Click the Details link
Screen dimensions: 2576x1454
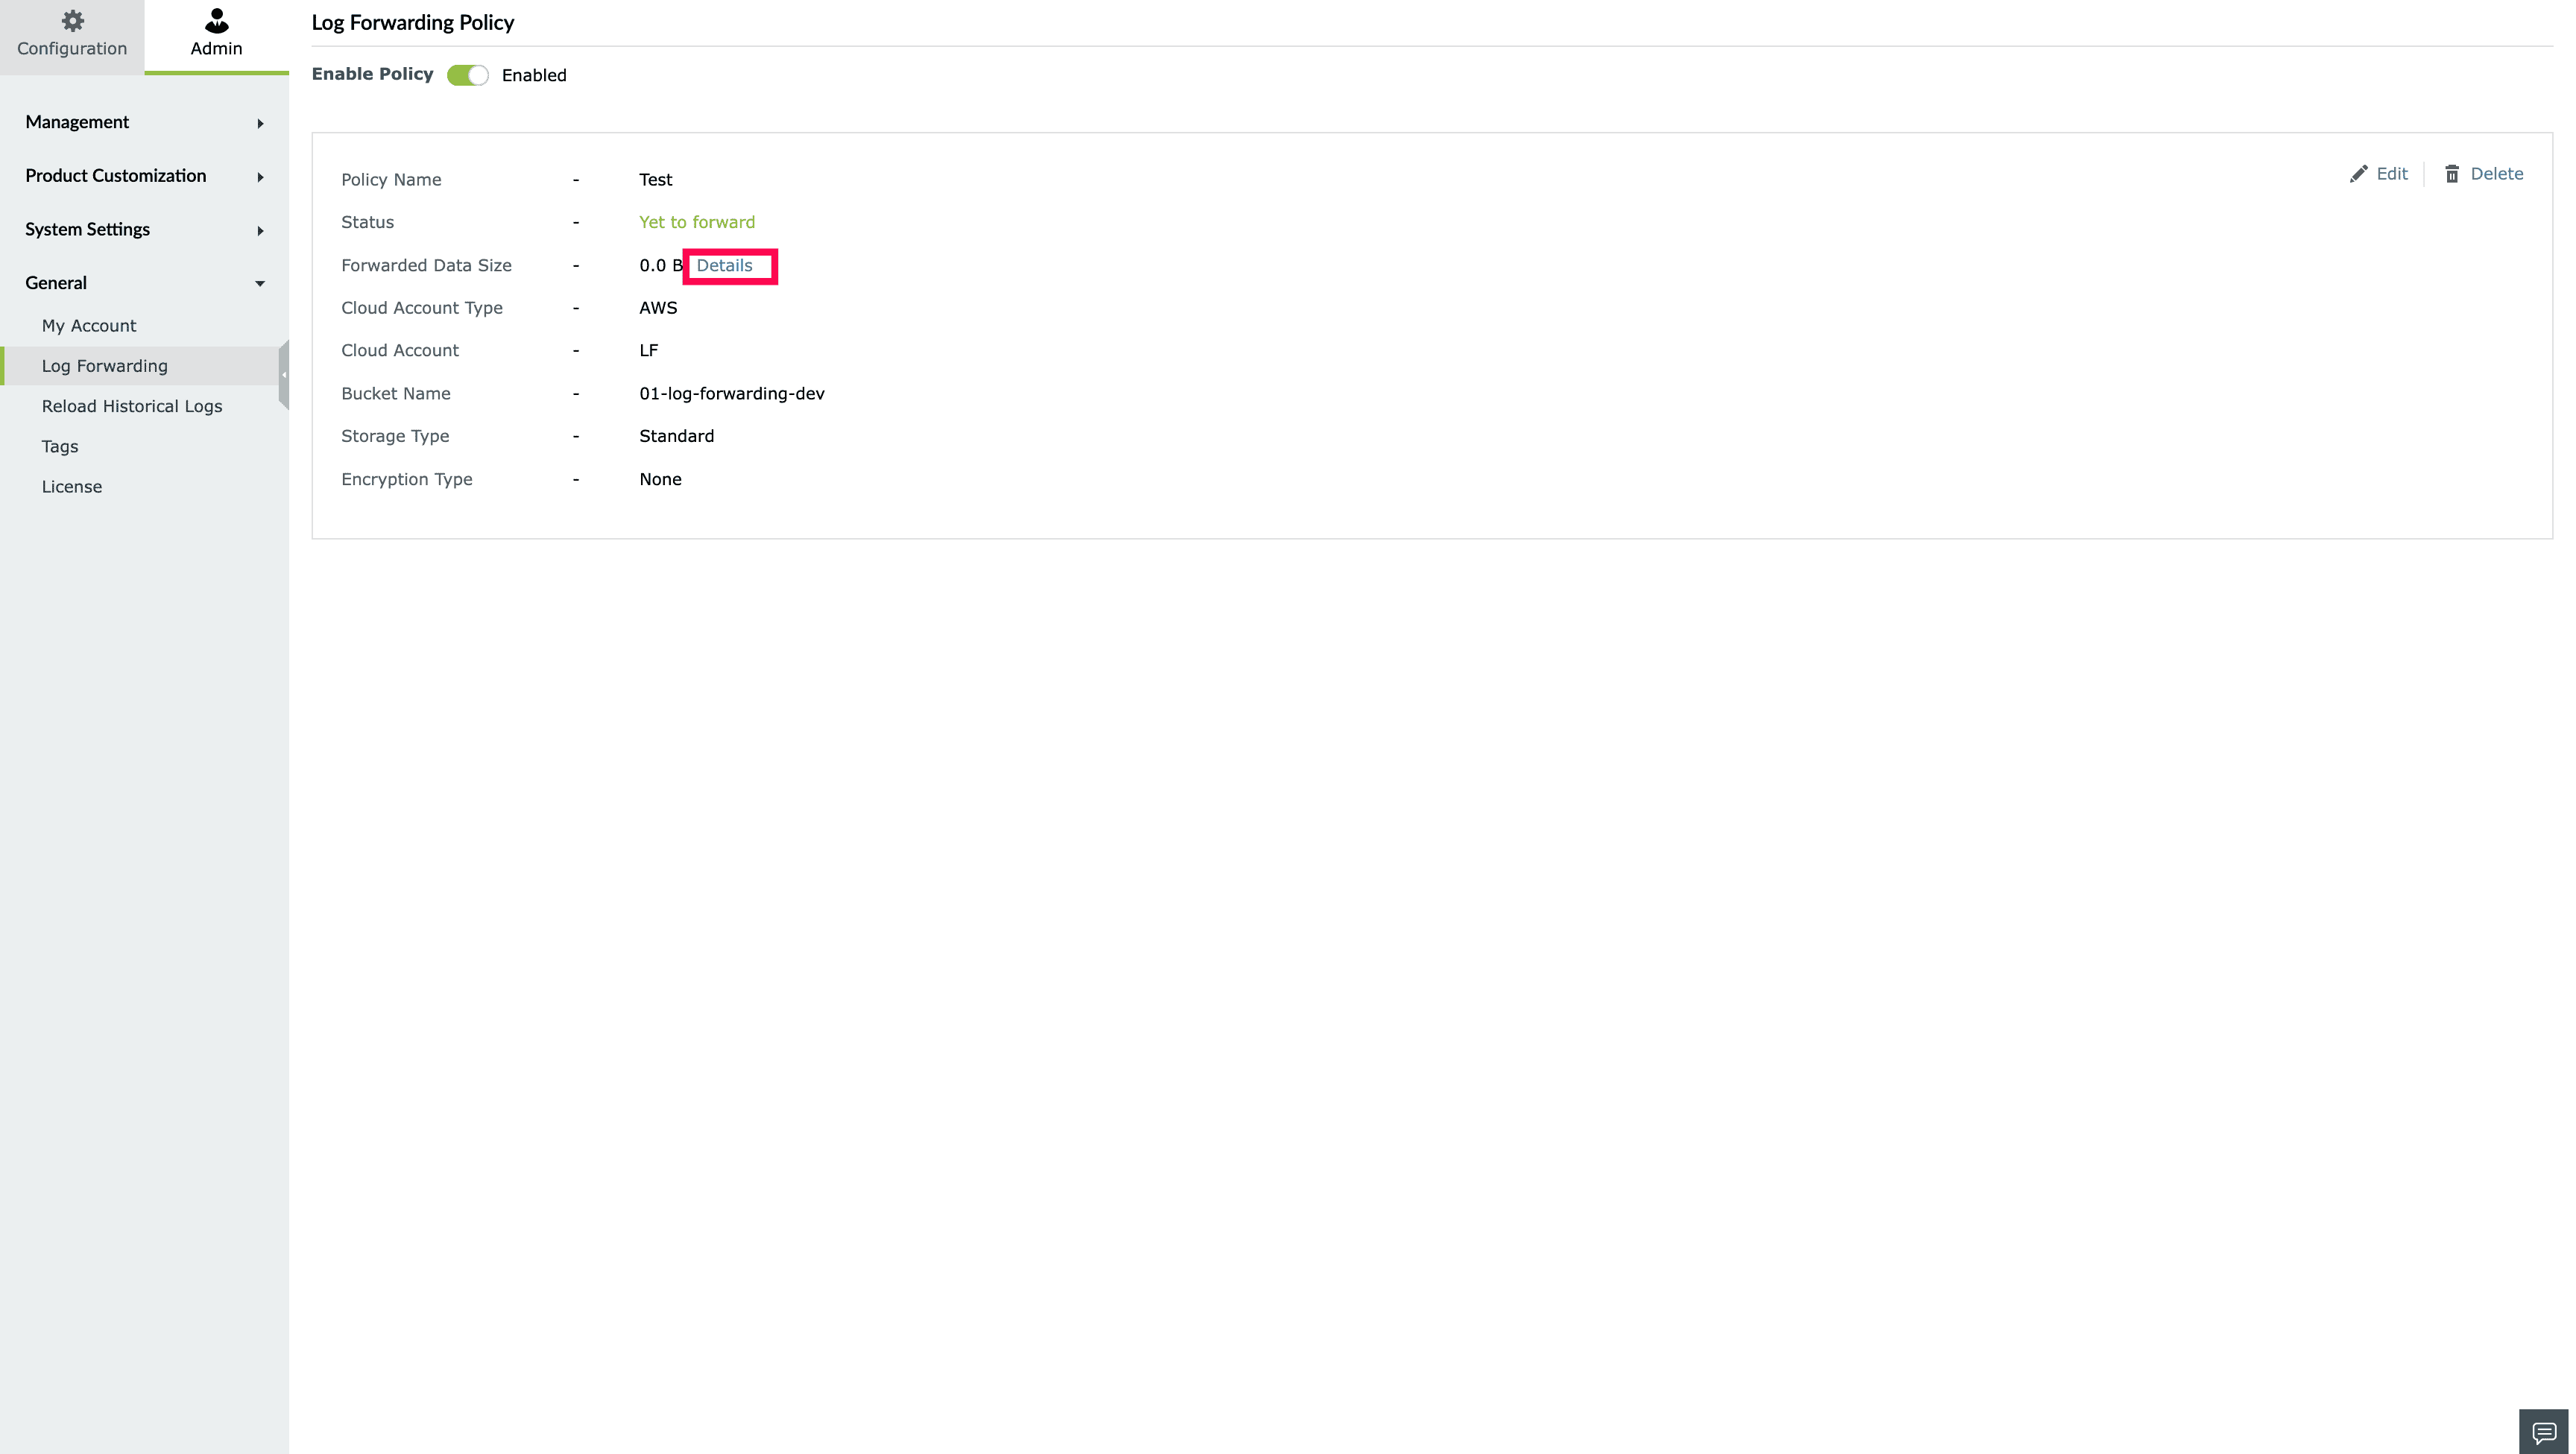pyautogui.click(x=724, y=265)
